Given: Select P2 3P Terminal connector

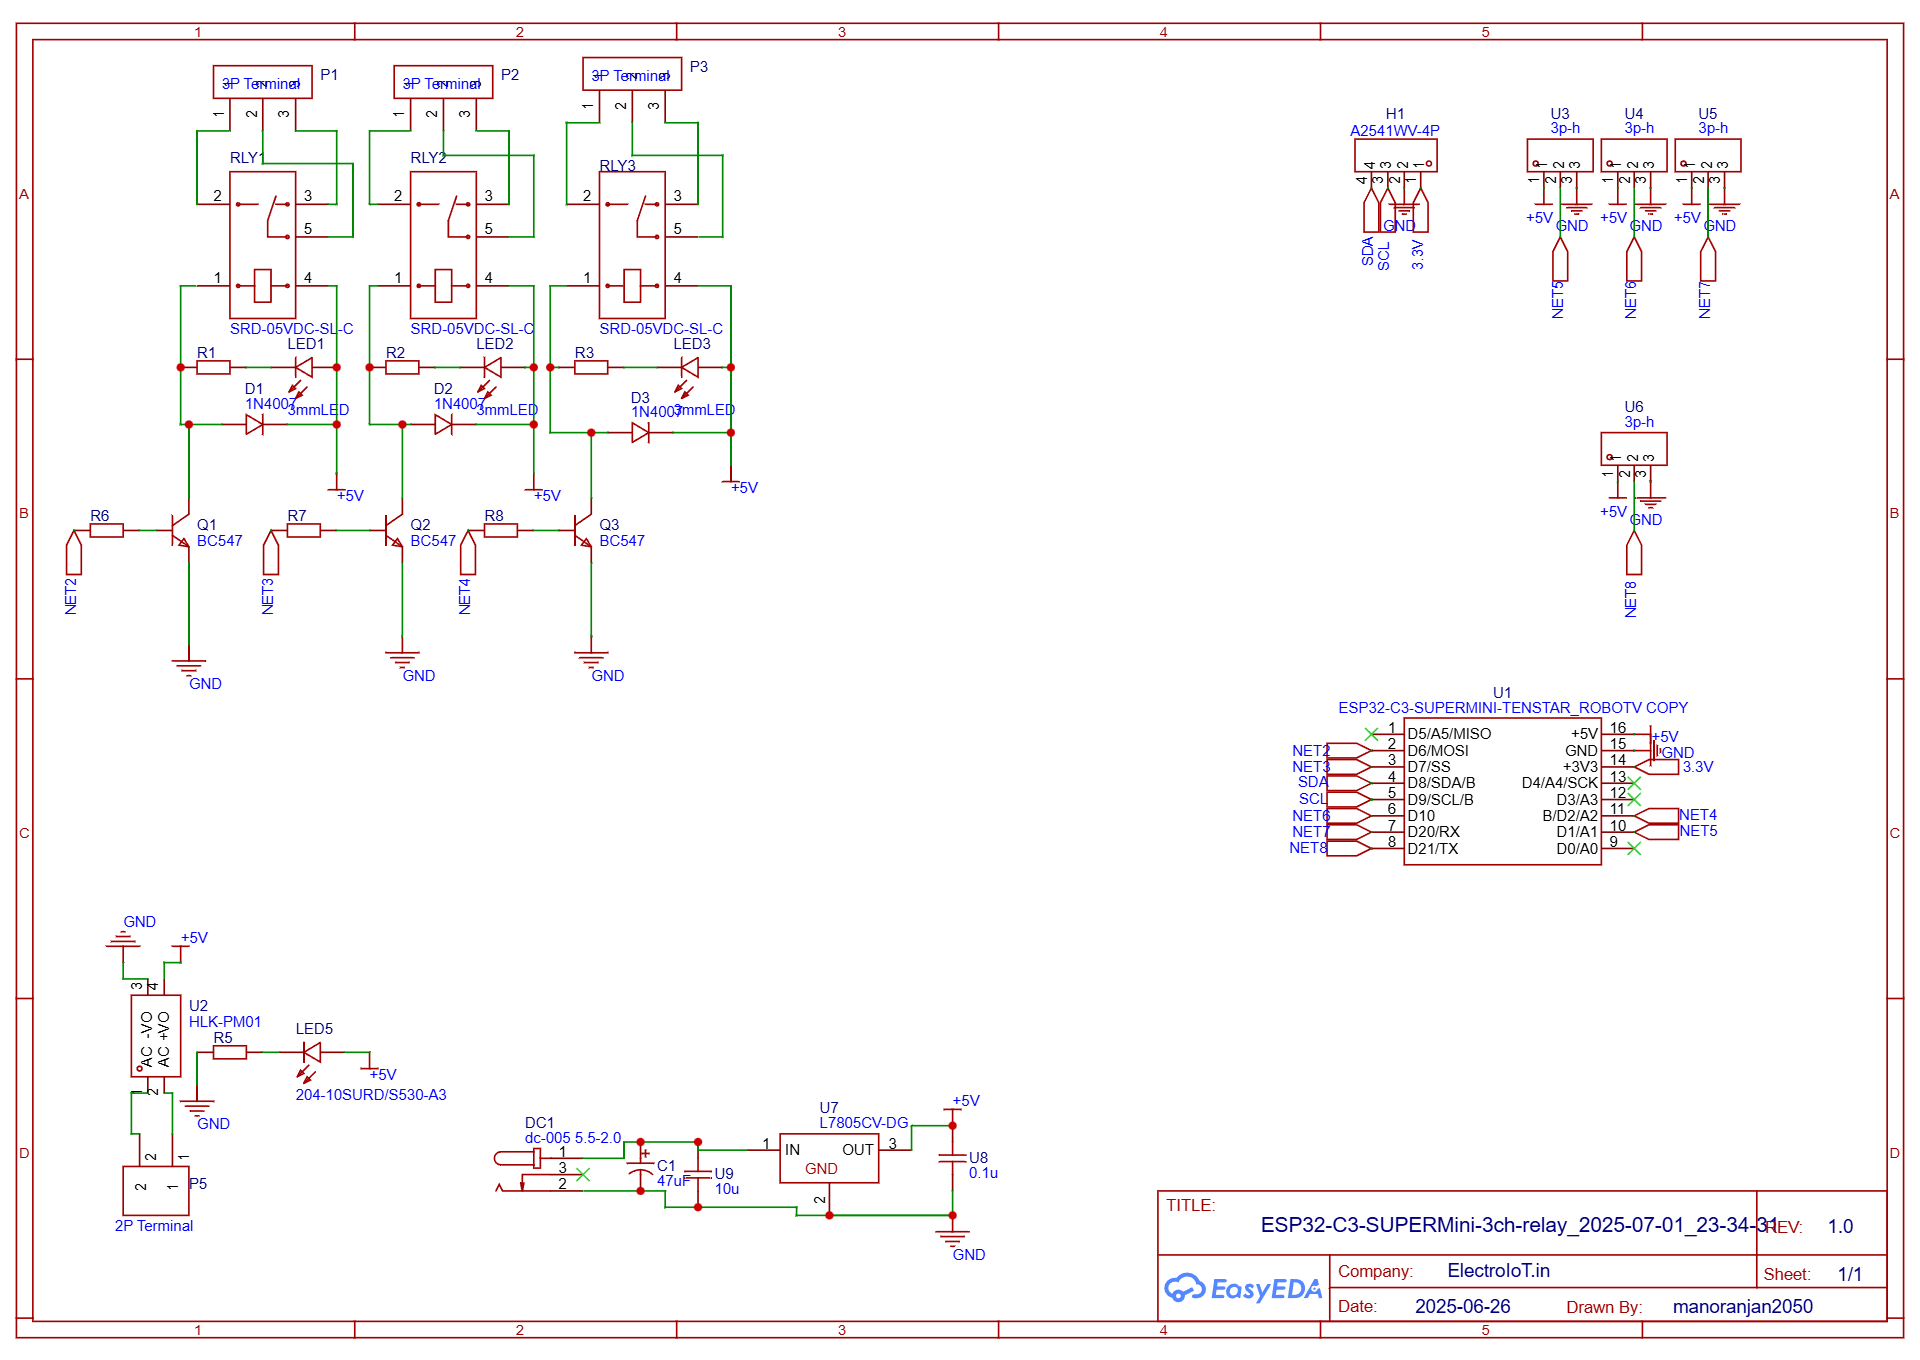Looking at the screenshot, I should [443, 82].
